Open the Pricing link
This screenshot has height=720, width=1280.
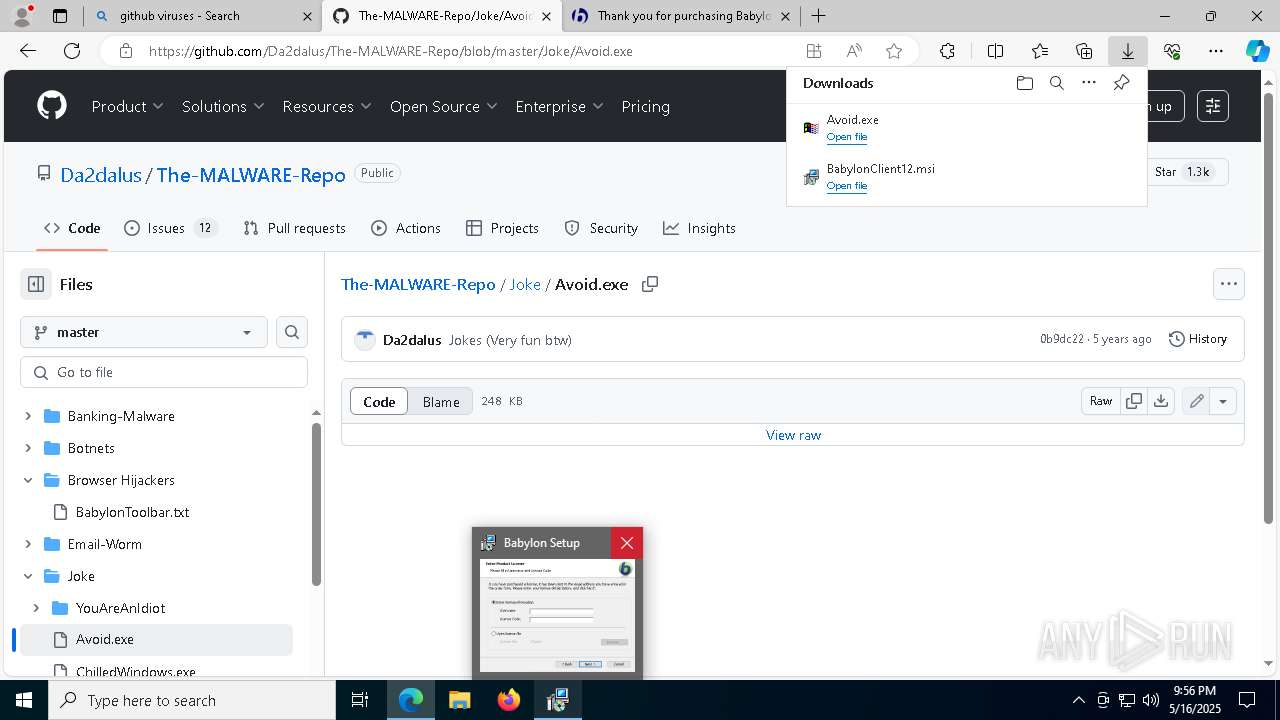pos(646,106)
